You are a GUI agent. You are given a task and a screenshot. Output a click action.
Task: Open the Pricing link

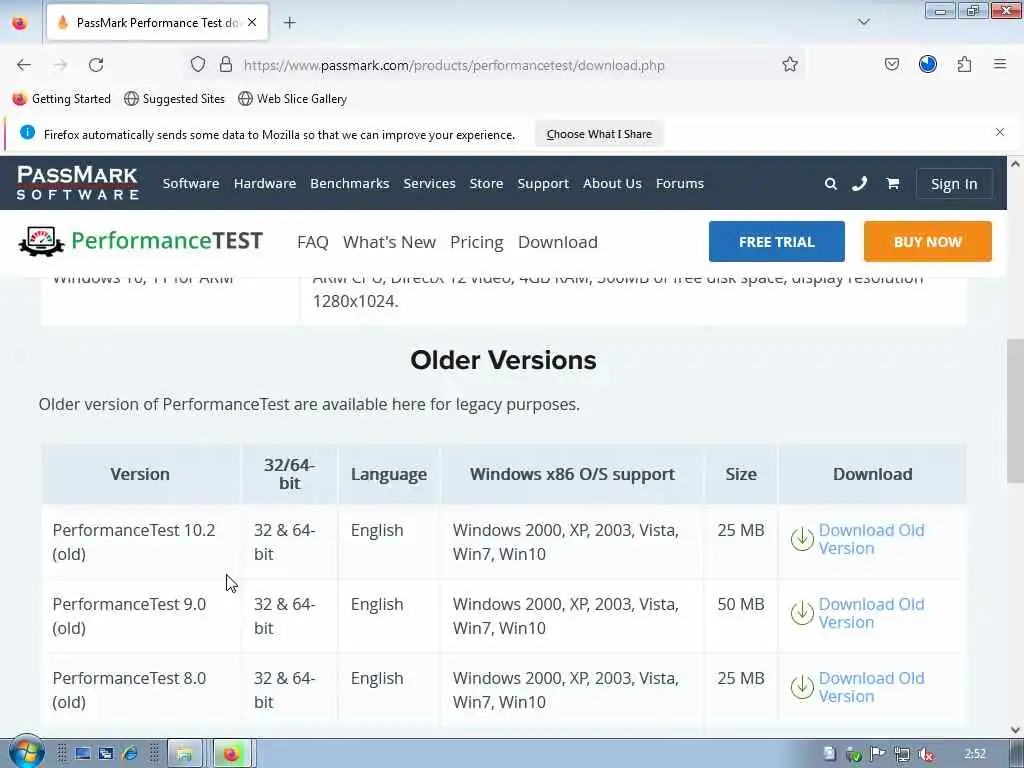[x=477, y=242]
